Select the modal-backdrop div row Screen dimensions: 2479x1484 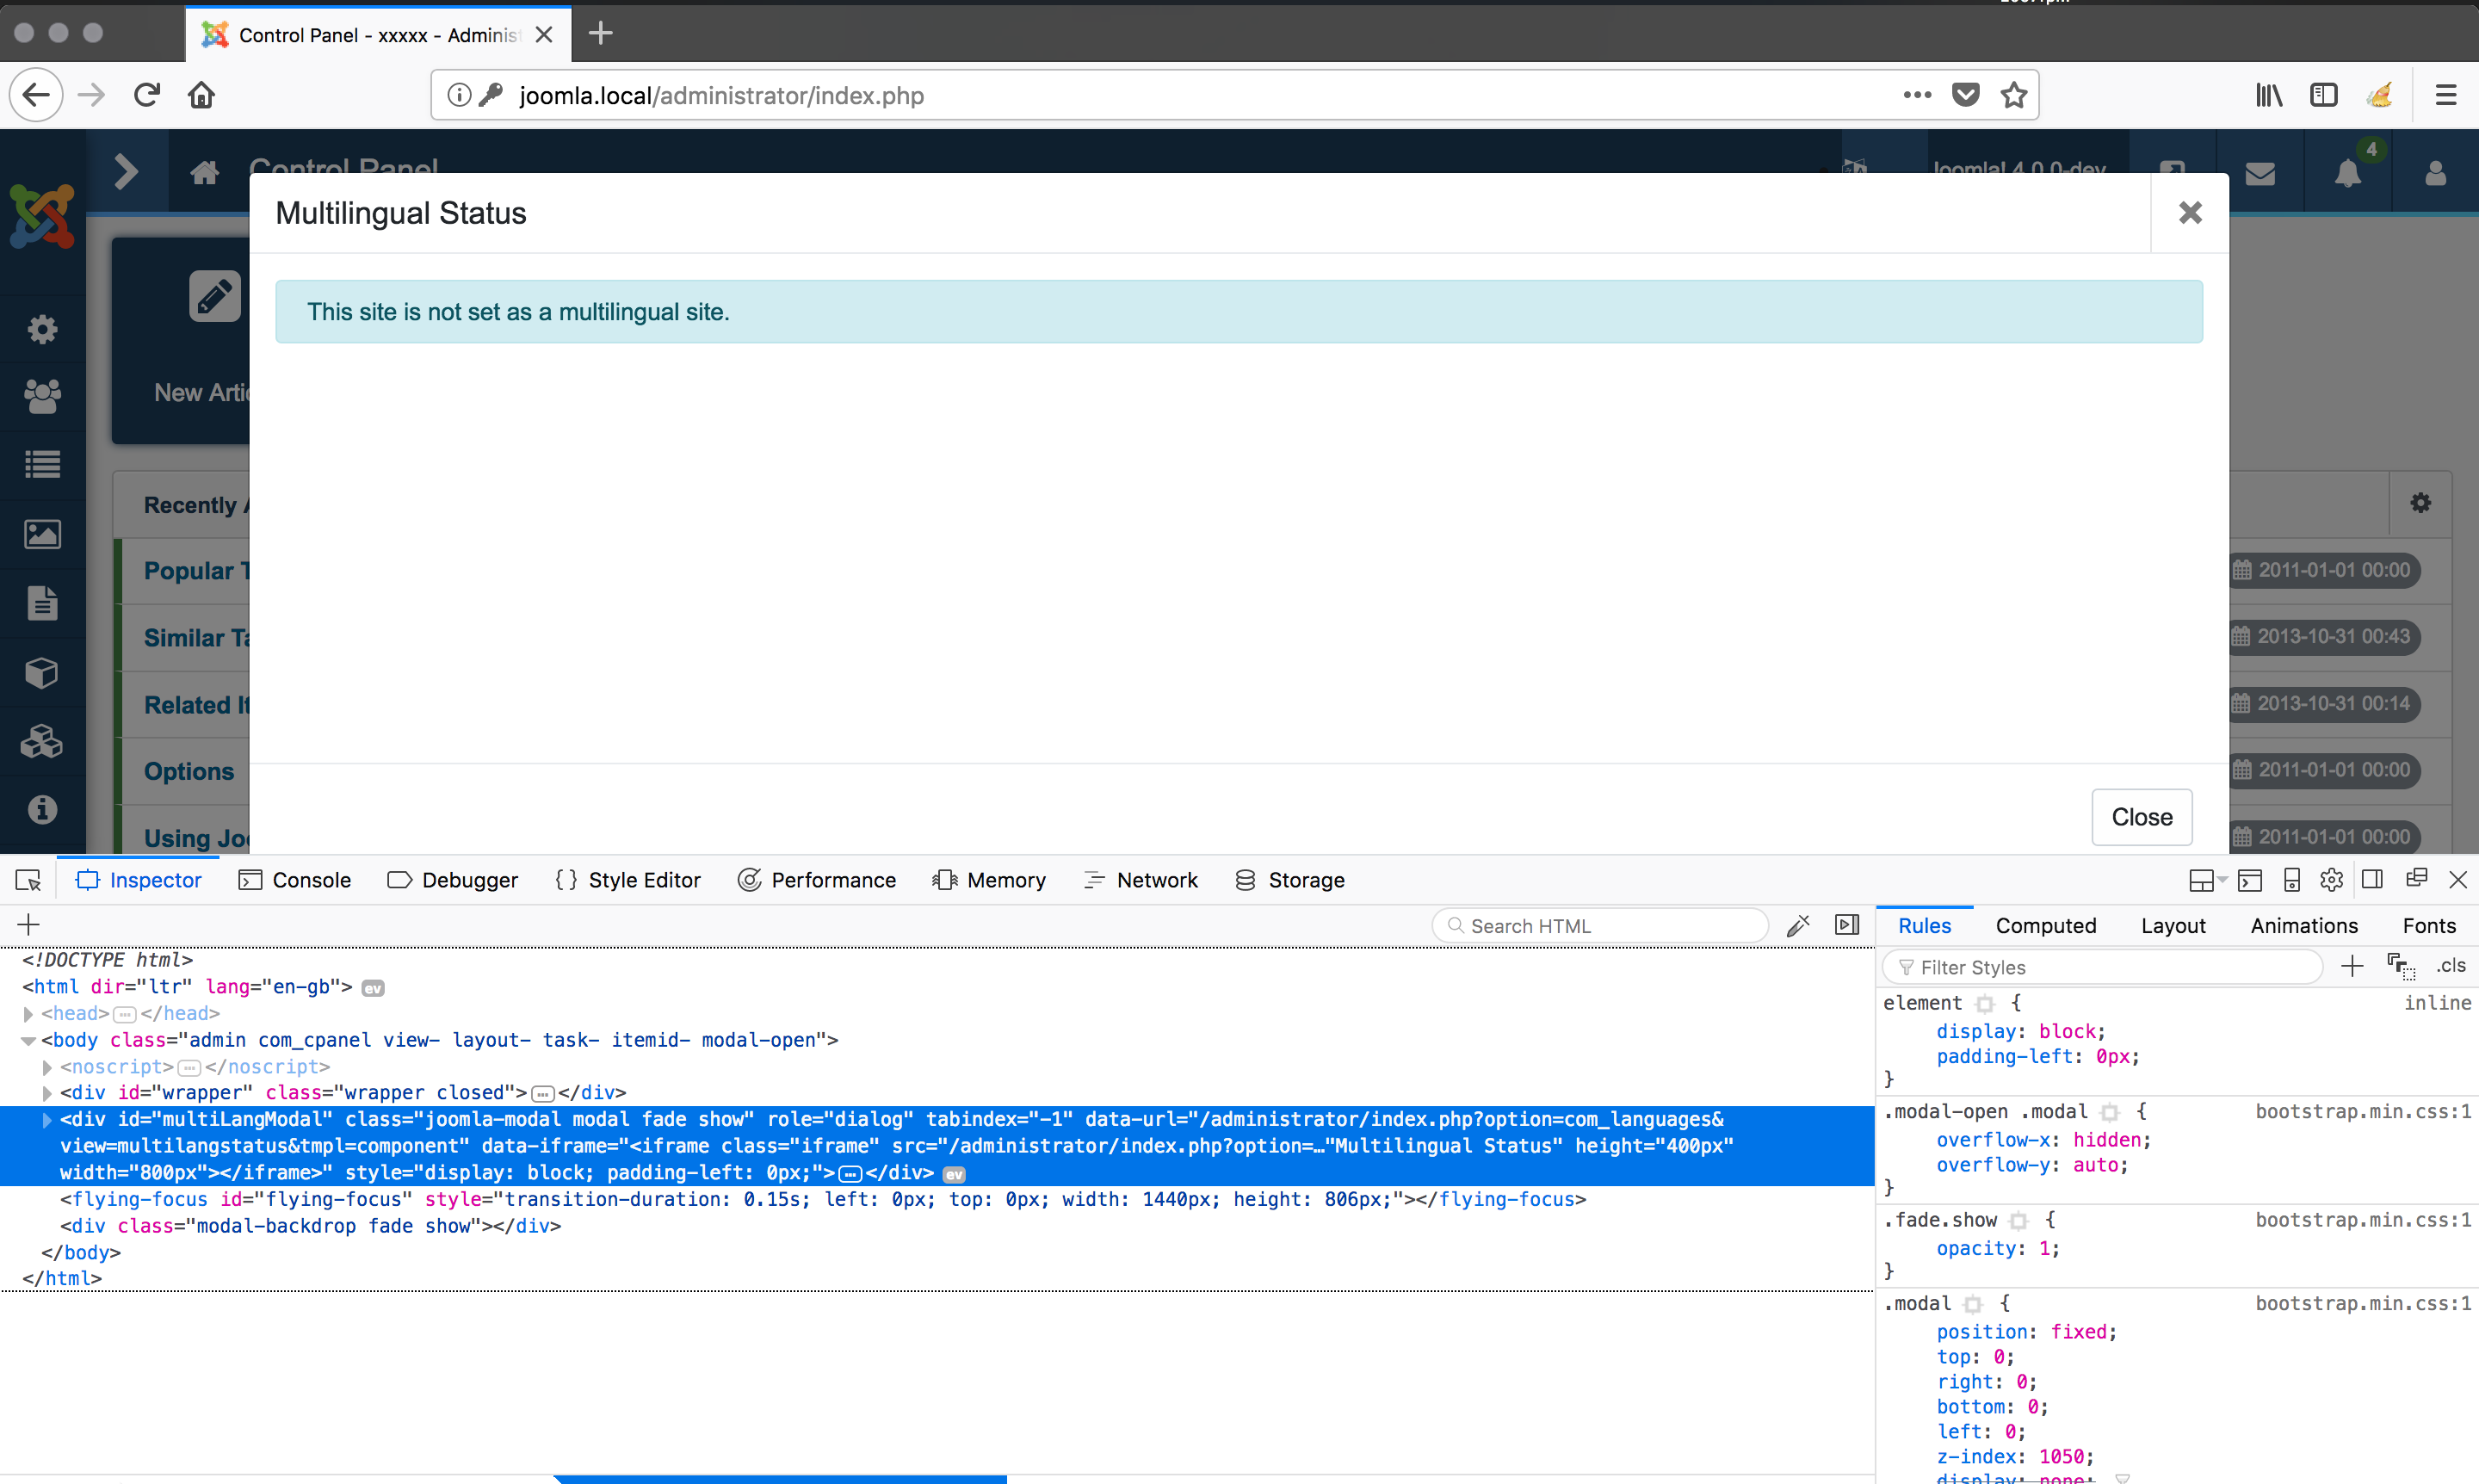pos(937,1226)
